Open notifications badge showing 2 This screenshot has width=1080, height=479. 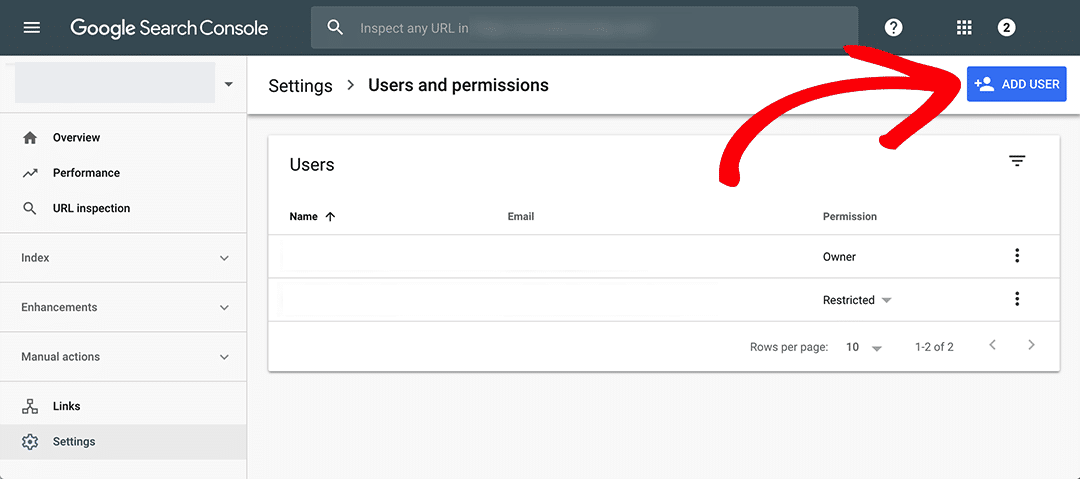[1006, 28]
